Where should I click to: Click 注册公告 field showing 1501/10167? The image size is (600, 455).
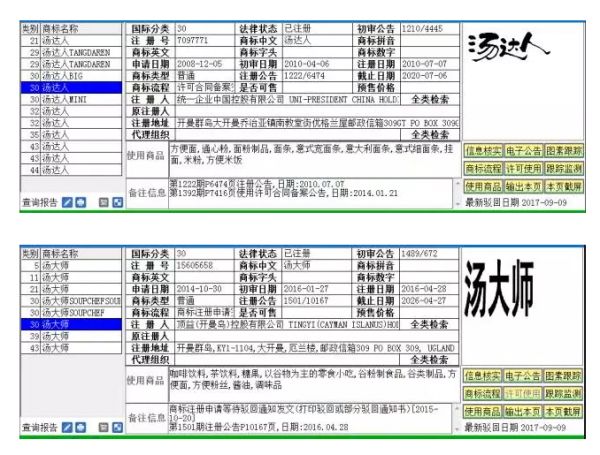point(317,301)
